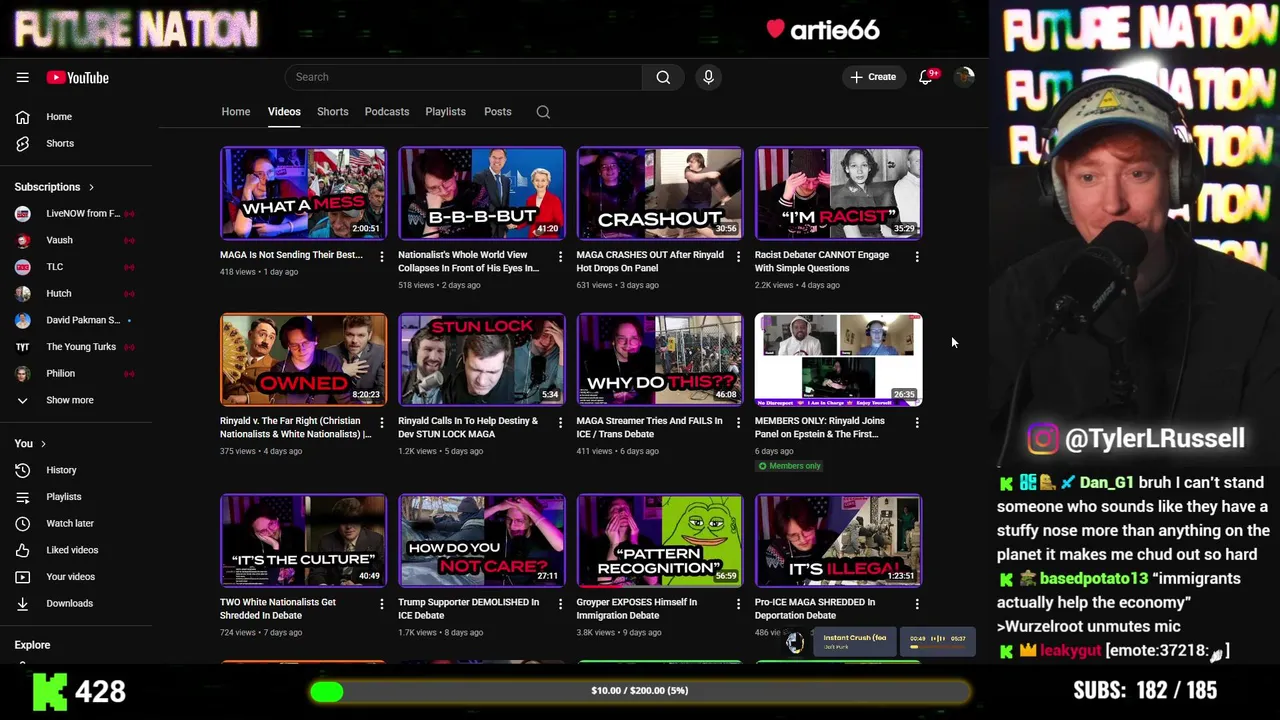Open History in the sidebar
1280x720 pixels.
(x=76, y=470)
